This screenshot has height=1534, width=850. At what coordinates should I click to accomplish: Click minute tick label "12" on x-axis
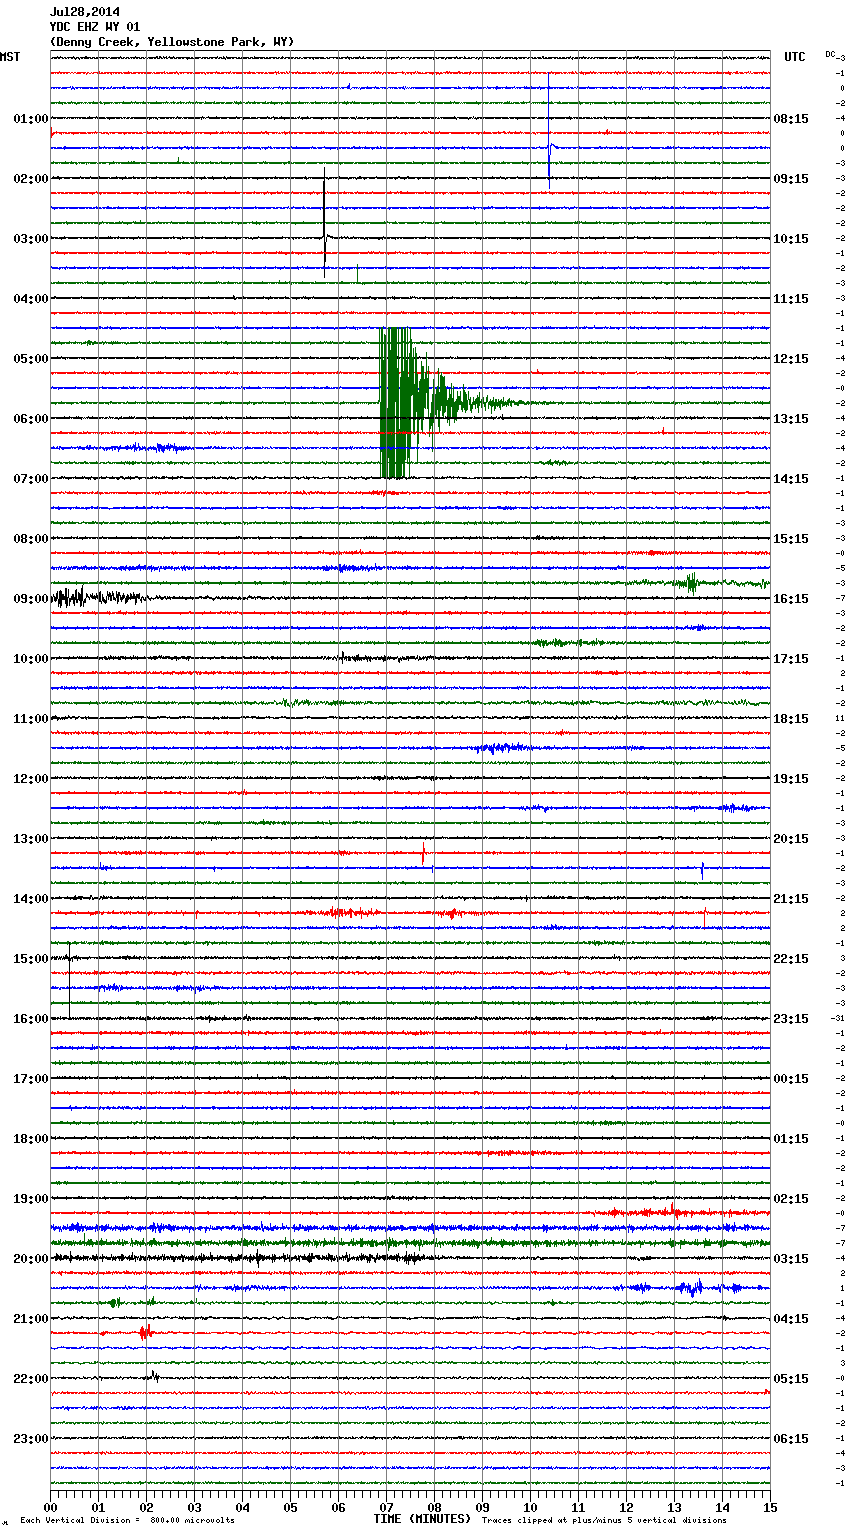pos(627,1507)
